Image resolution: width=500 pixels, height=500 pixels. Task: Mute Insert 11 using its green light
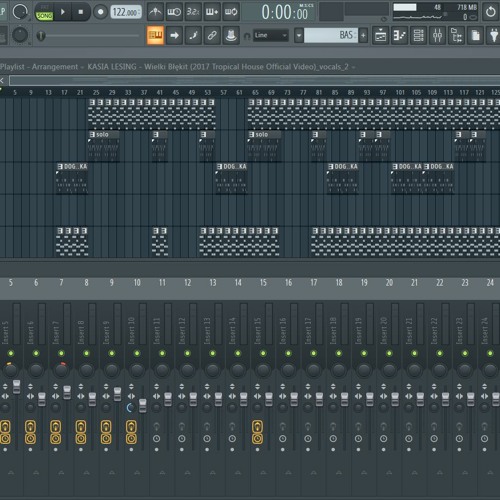point(162,353)
